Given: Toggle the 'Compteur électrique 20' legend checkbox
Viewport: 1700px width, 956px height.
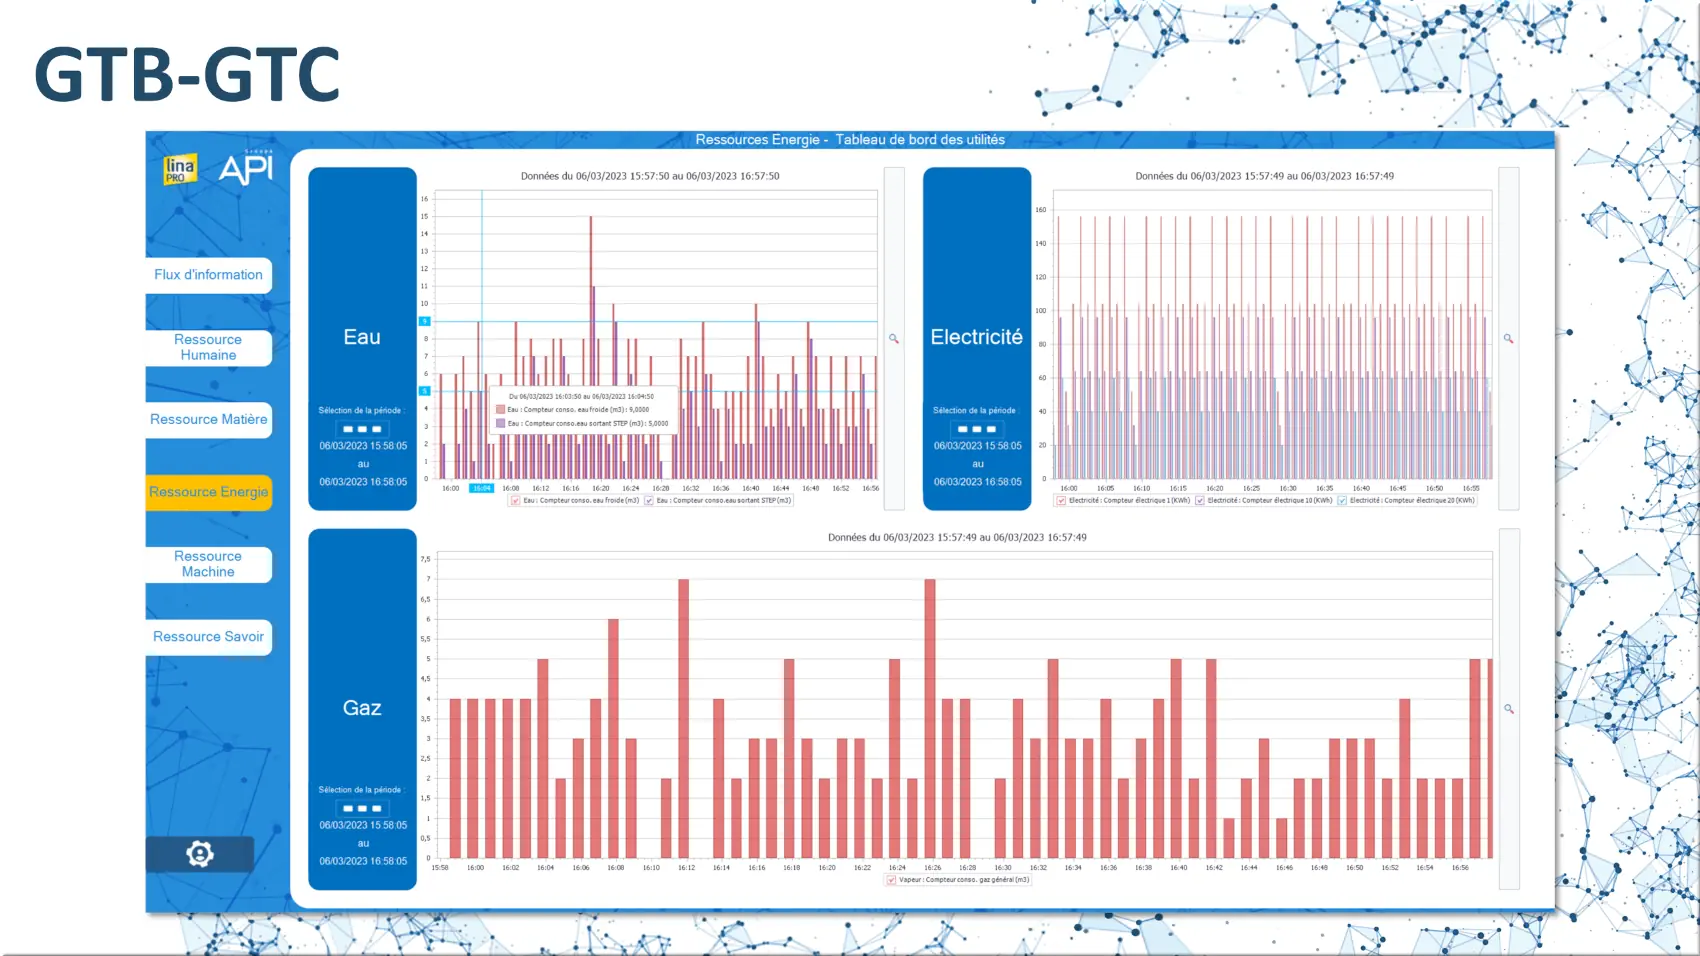Looking at the screenshot, I should 1342,501.
